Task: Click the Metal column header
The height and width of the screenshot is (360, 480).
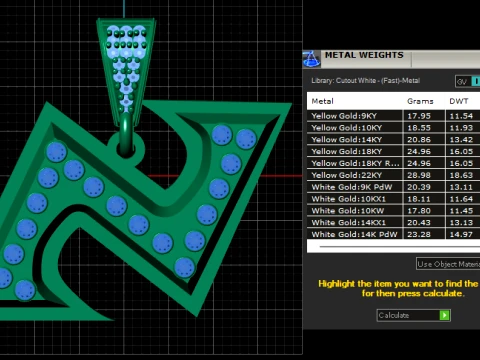Action: click(322, 101)
